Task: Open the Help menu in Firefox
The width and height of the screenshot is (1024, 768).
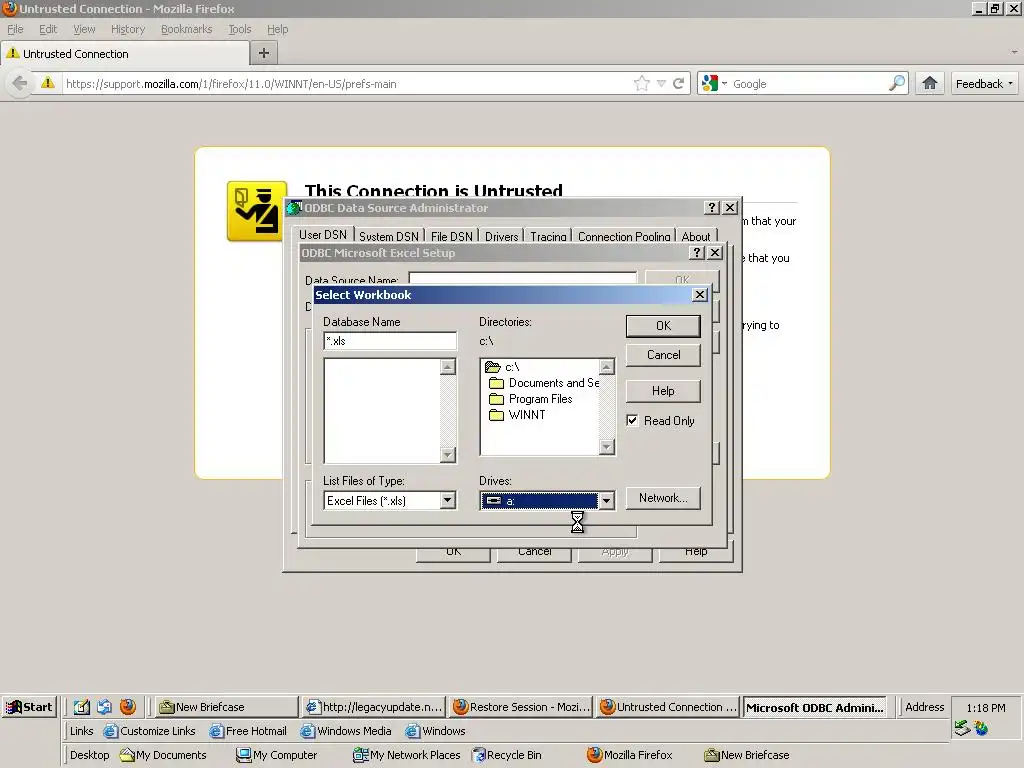Action: (x=277, y=29)
